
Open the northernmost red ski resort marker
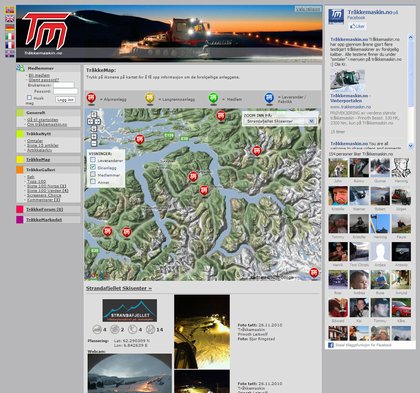221,116
